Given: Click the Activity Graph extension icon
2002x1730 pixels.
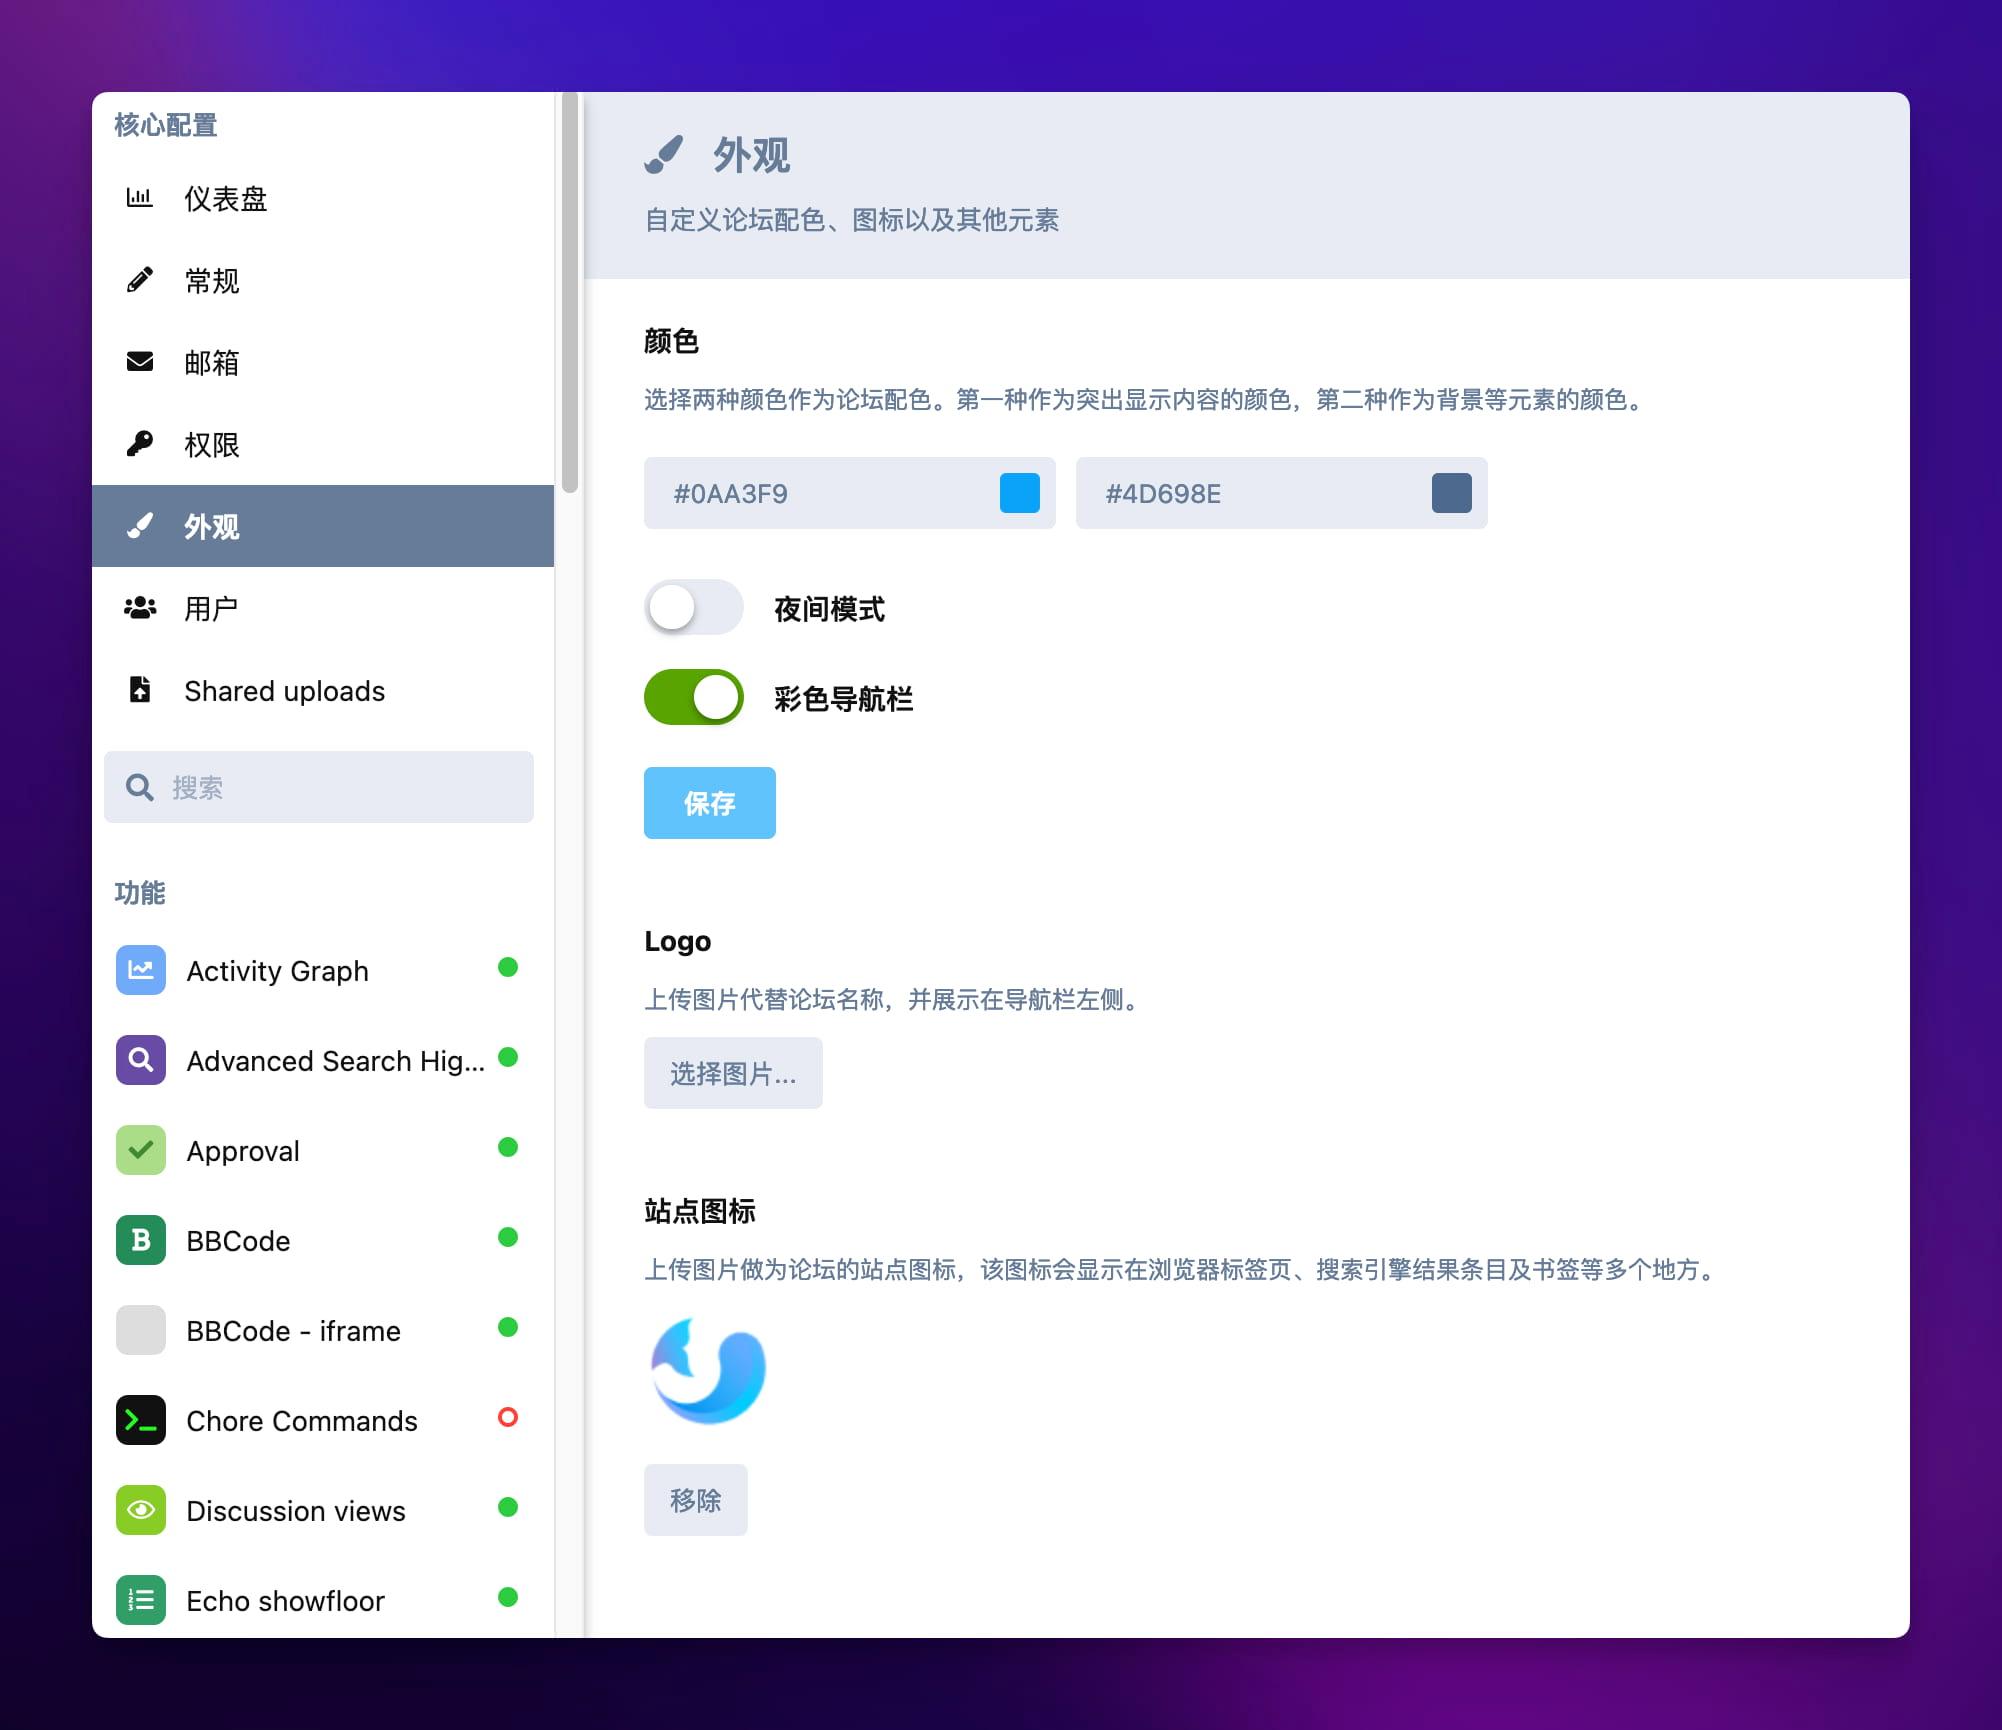Looking at the screenshot, I should 141,970.
